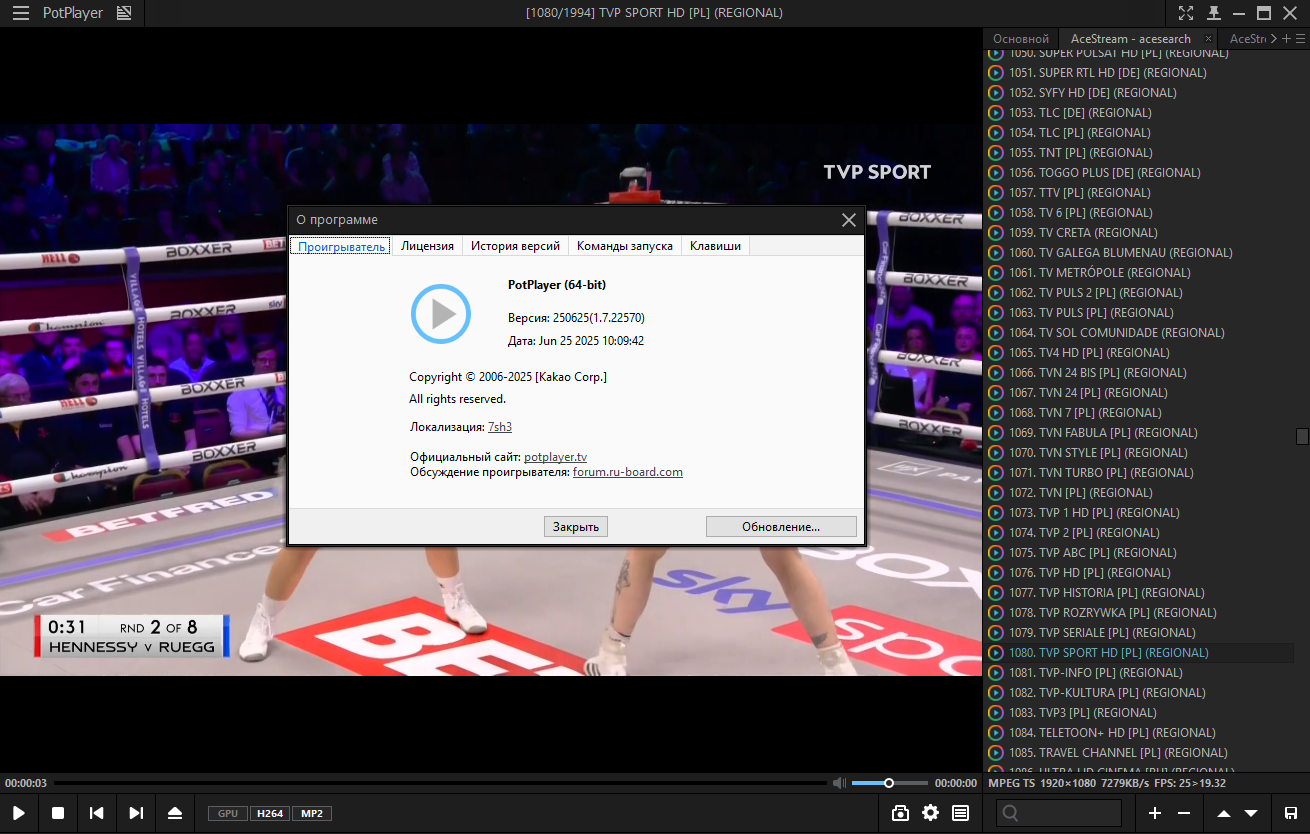The width and height of the screenshot is (1310, 834).
Task: Click play icon beside 1062. TV PULS 2
Action: (996, 293)
